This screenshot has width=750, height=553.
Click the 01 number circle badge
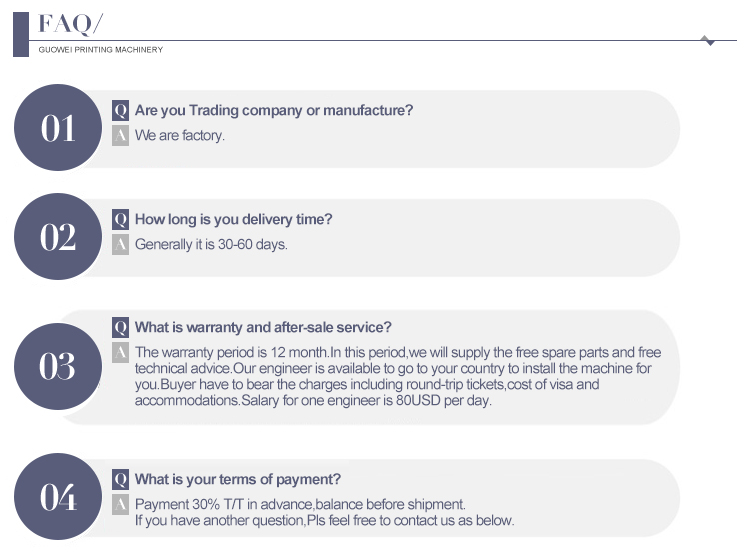click(x=58, y=128)
